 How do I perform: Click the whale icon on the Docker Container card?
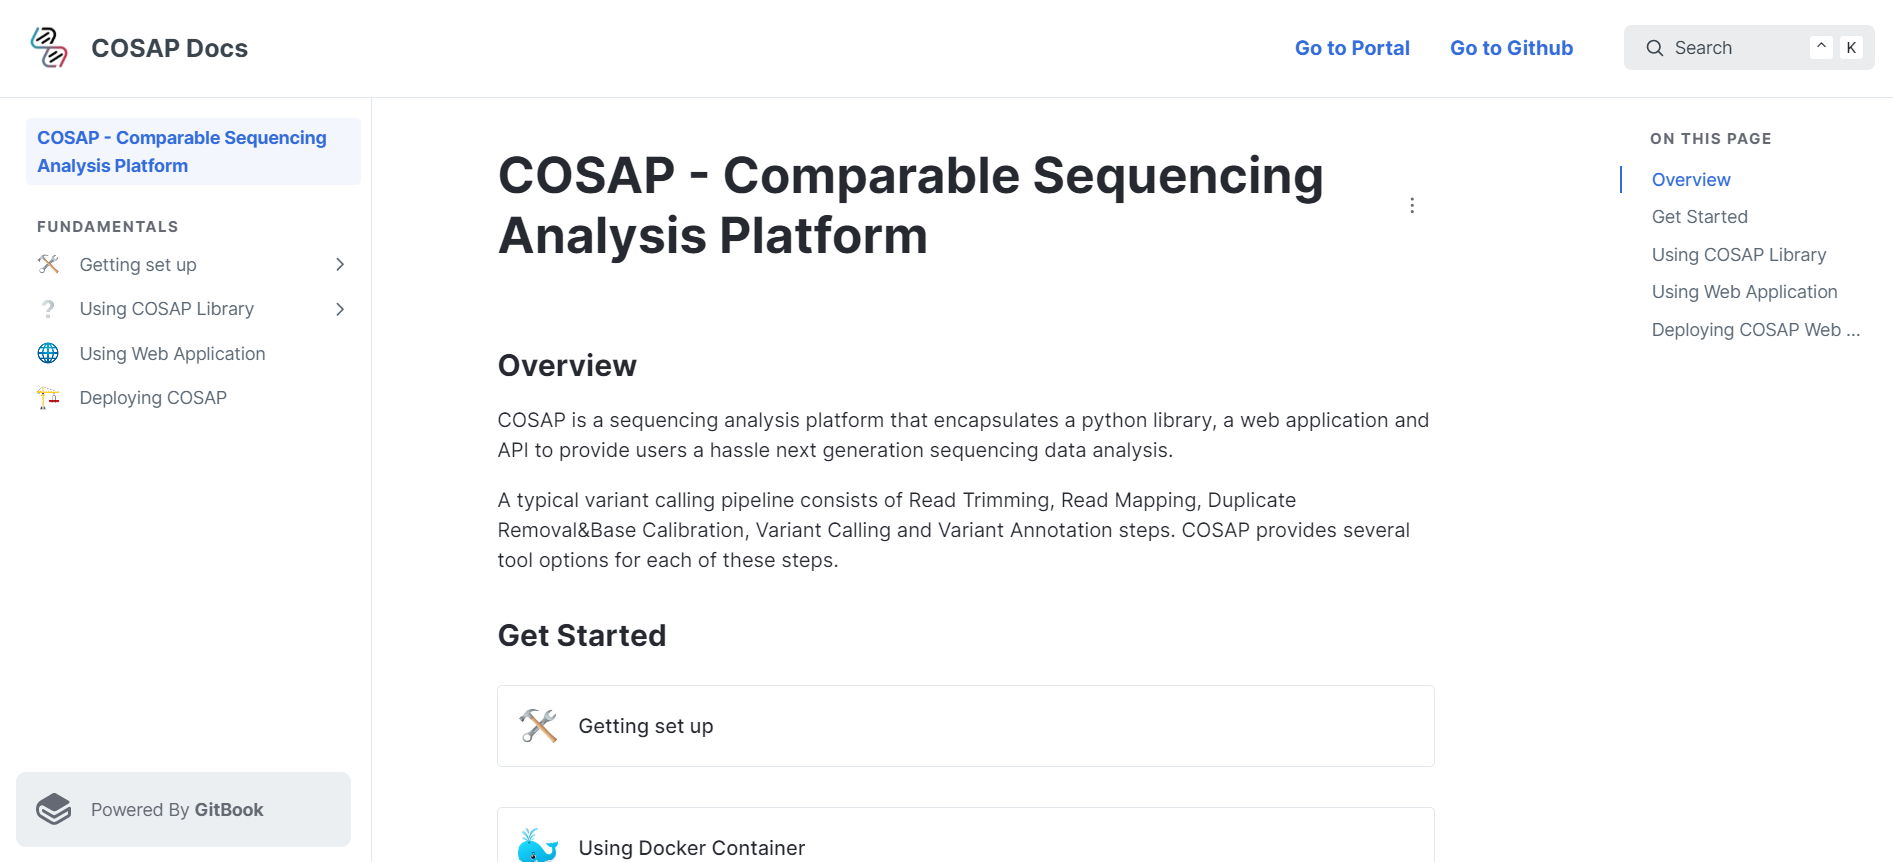[x=538, y=846]
